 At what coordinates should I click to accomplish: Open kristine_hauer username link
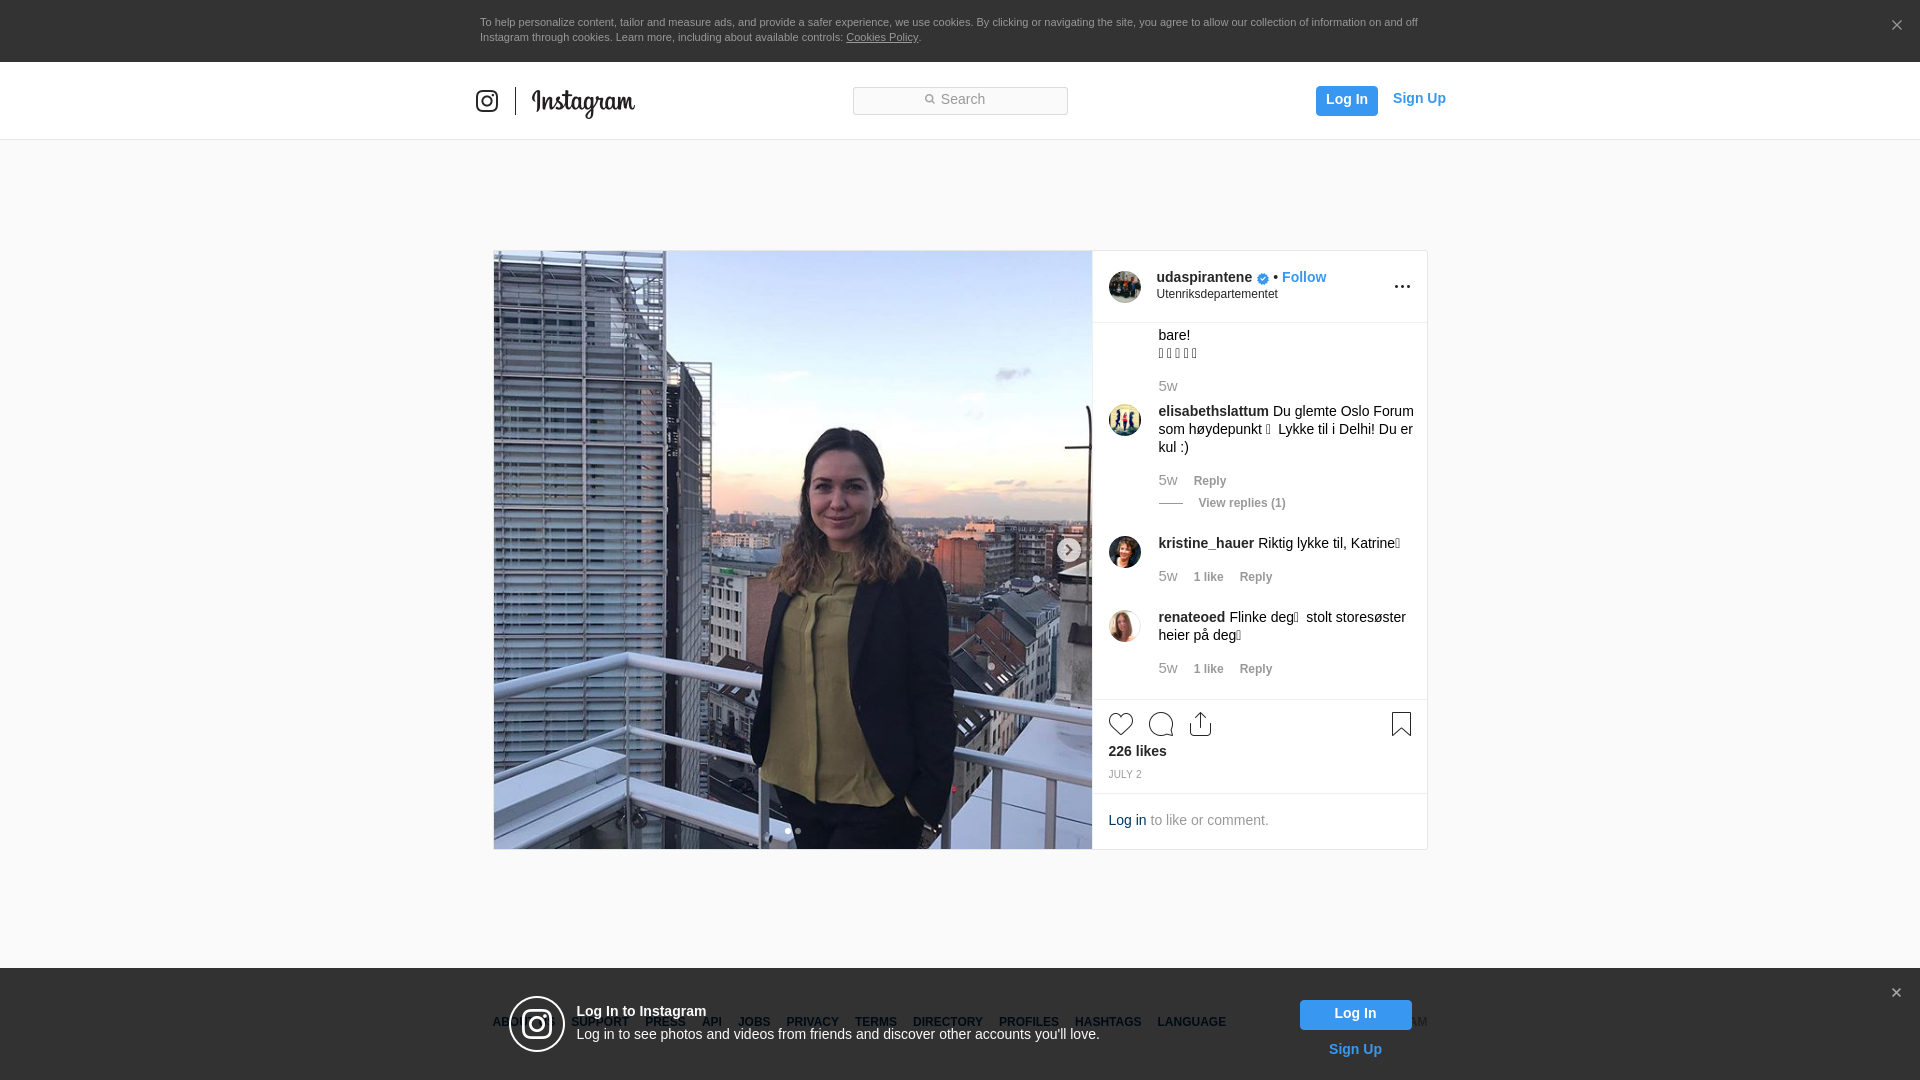click(1206, 543)
